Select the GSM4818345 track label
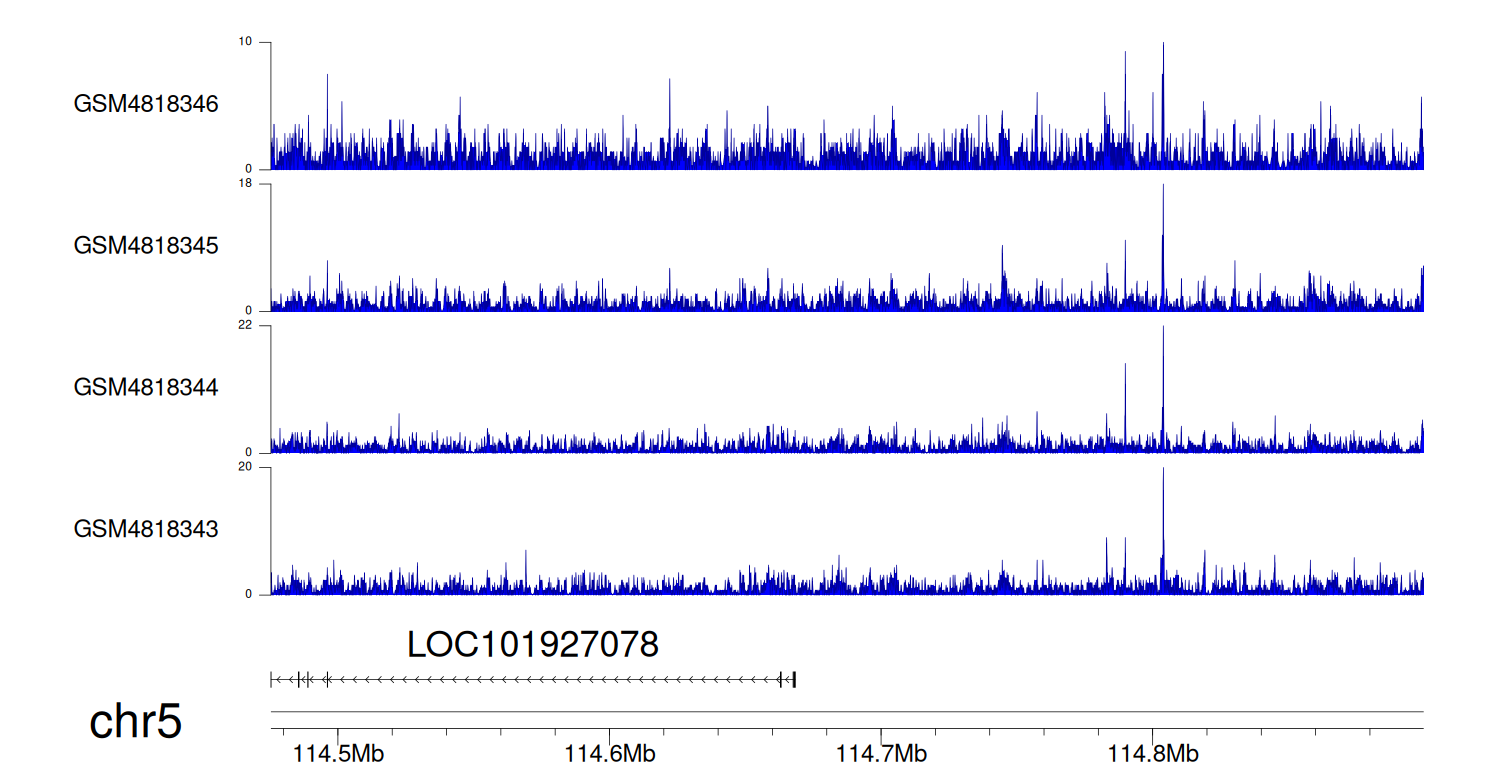 coord(146,245)
